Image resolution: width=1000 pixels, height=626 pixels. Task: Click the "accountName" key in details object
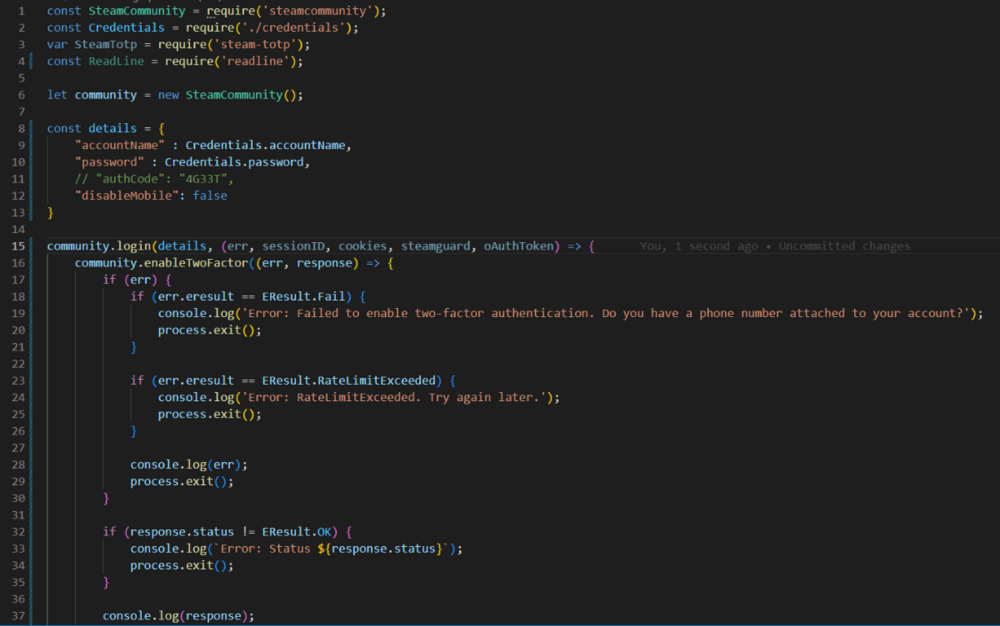(116, 145)
